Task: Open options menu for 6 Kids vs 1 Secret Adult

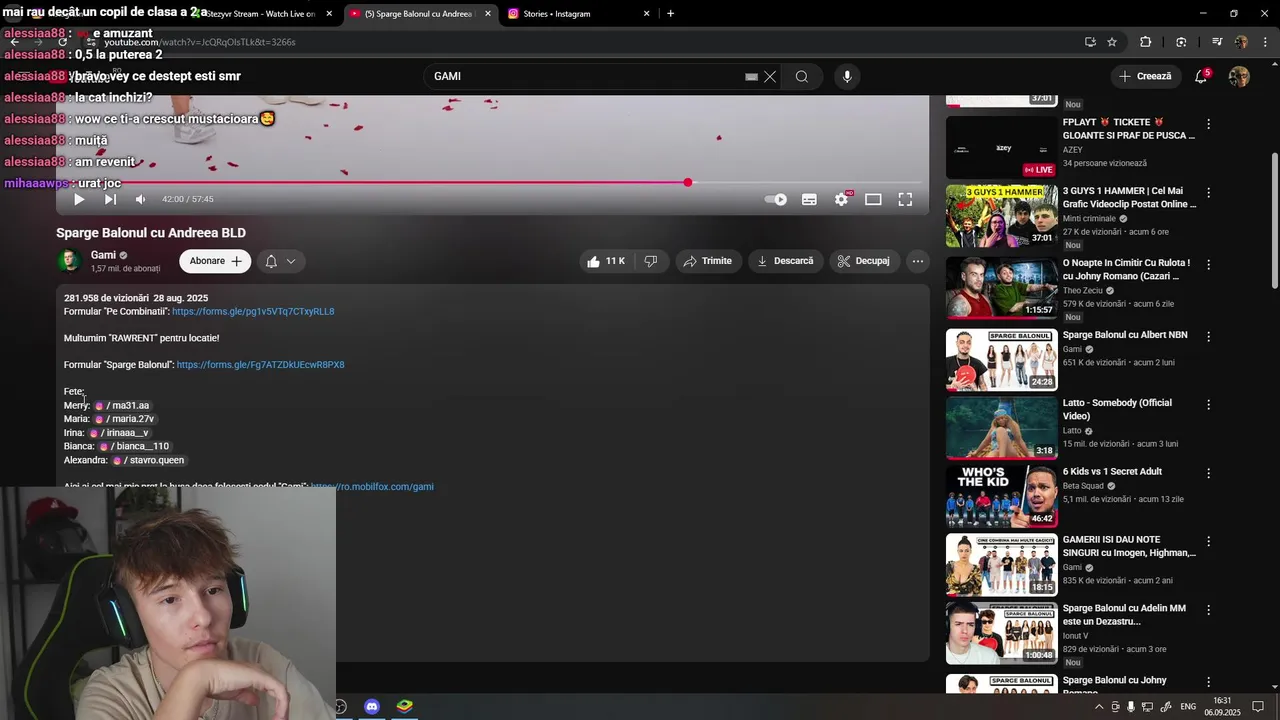Action: tap(1208, 473)
